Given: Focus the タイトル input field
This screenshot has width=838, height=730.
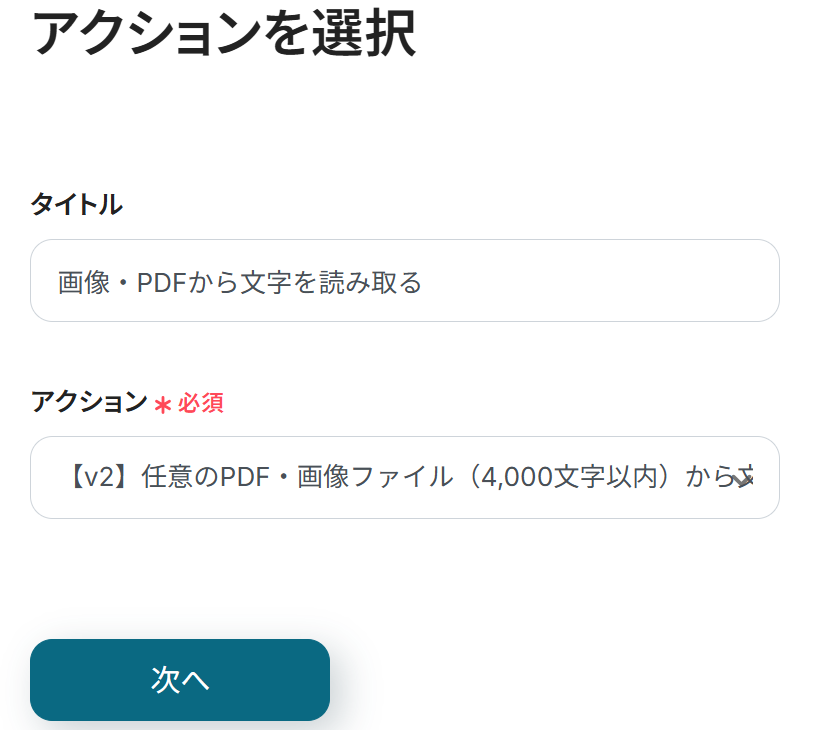Looking at the screenshot, I should 404,281.
